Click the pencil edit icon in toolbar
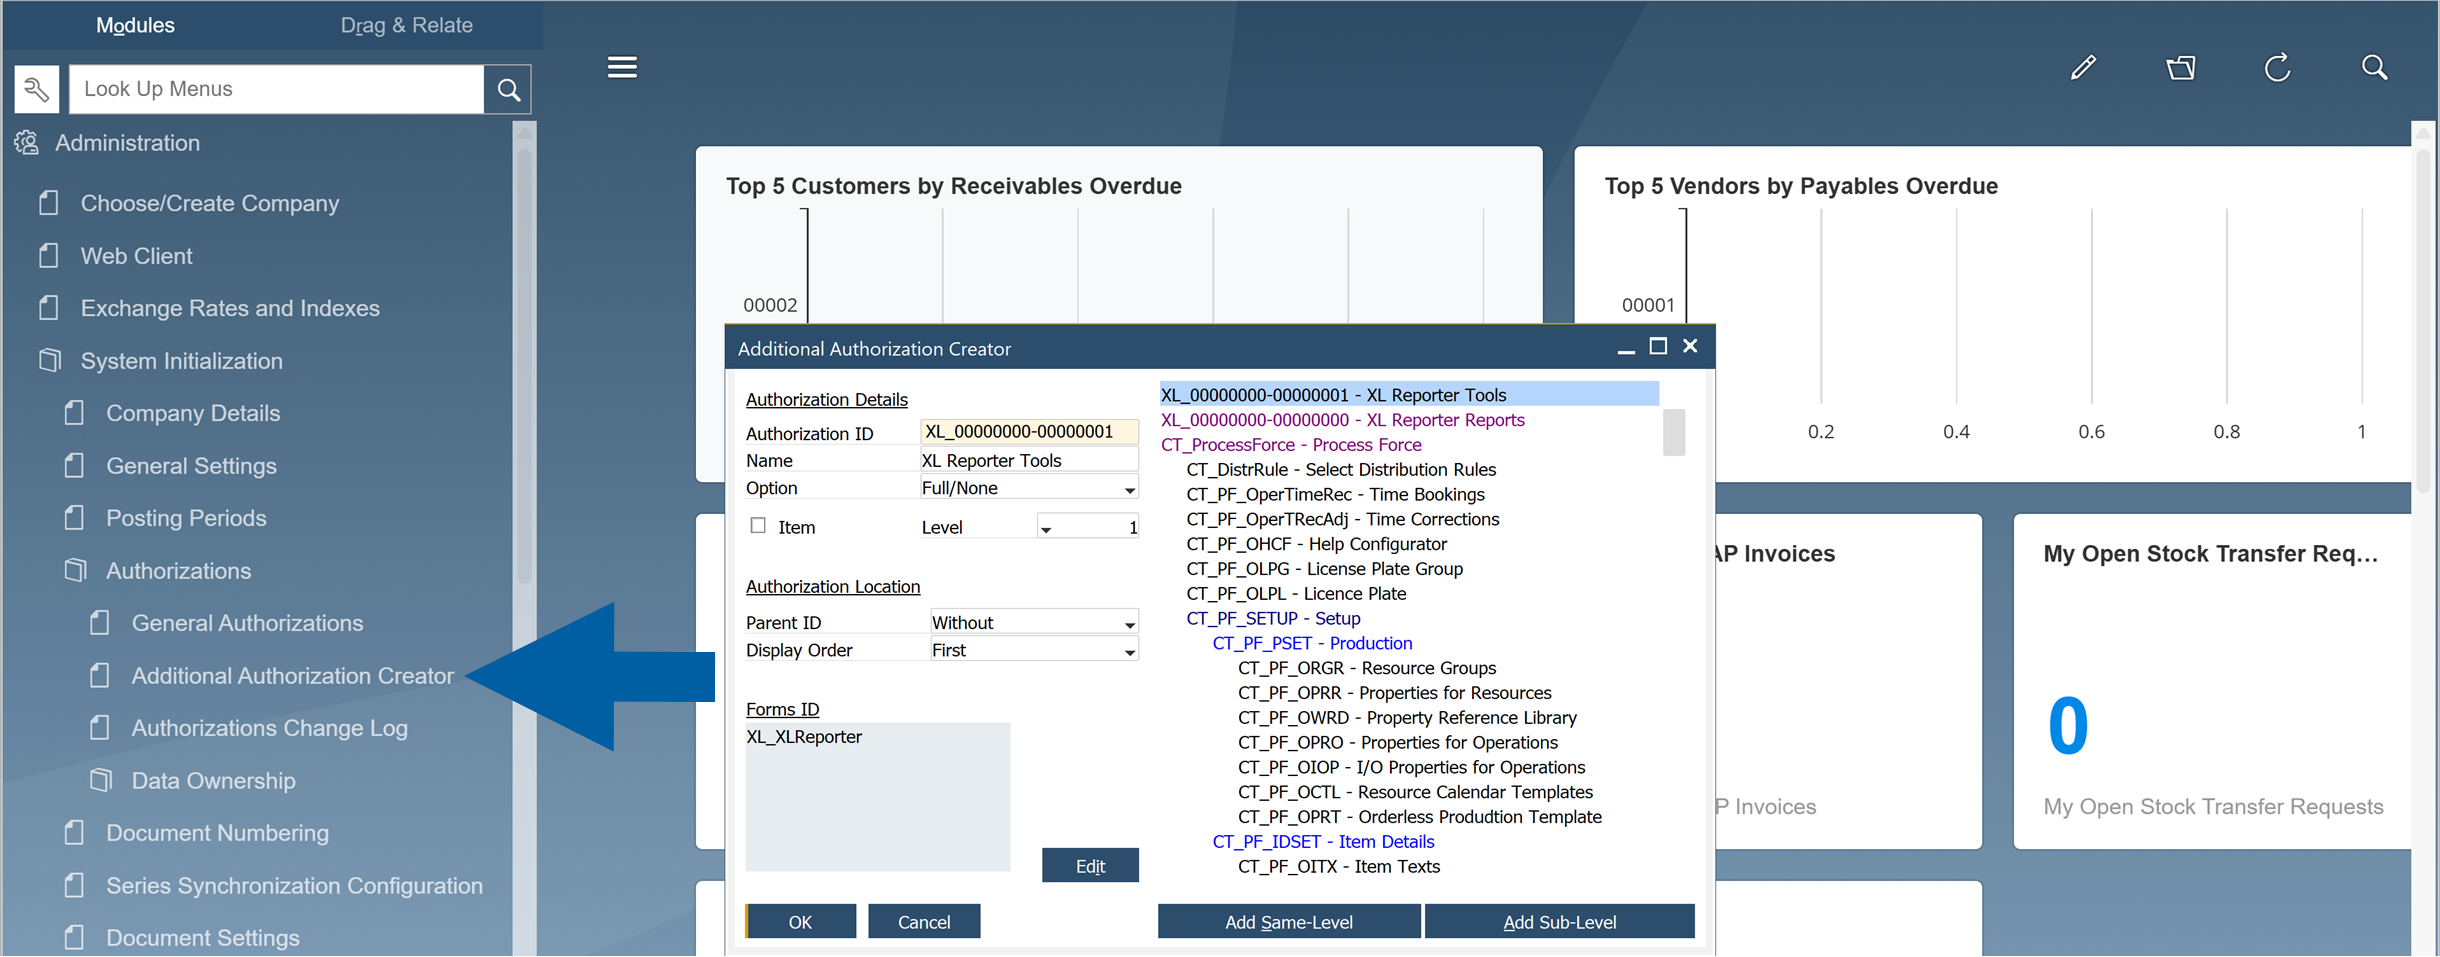Viewport: 2440px width, 957px height. (2085, 67)
